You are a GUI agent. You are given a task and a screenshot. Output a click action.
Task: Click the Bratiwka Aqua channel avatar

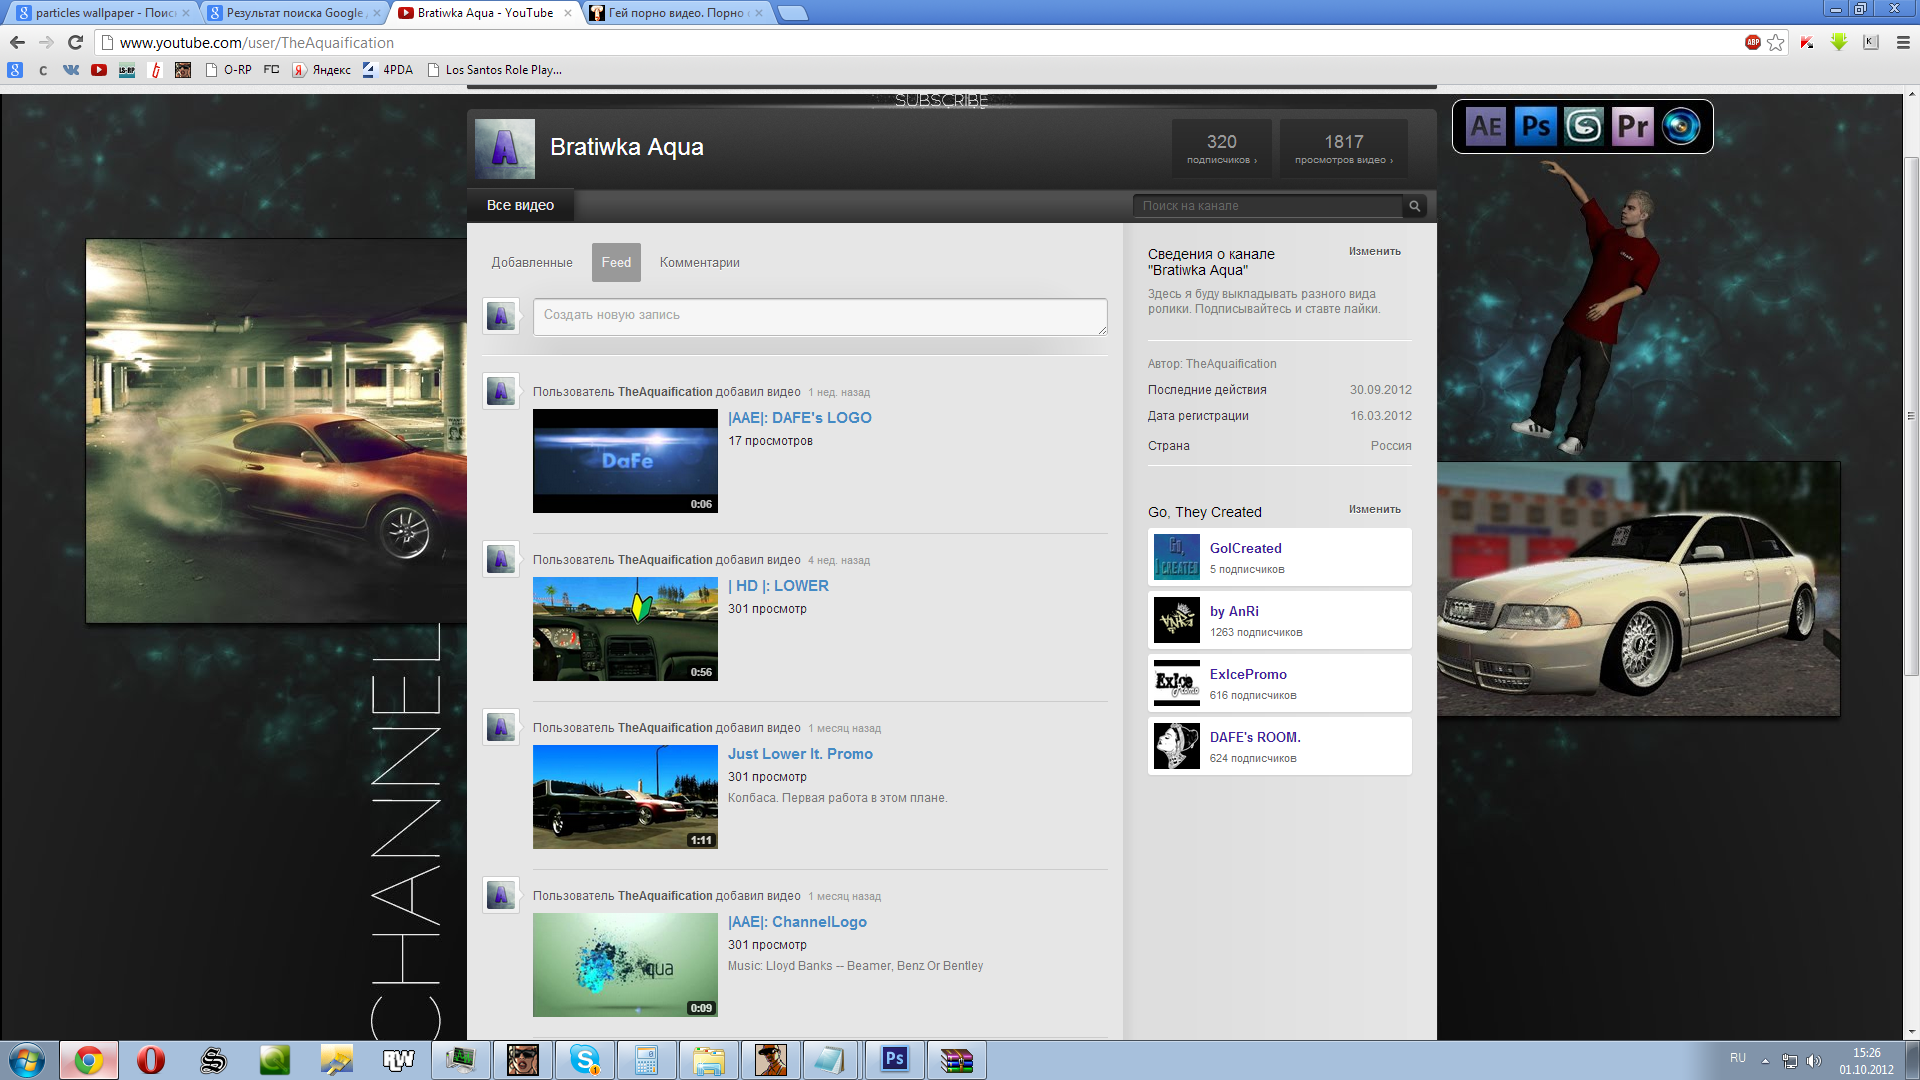tap(504, 148)
